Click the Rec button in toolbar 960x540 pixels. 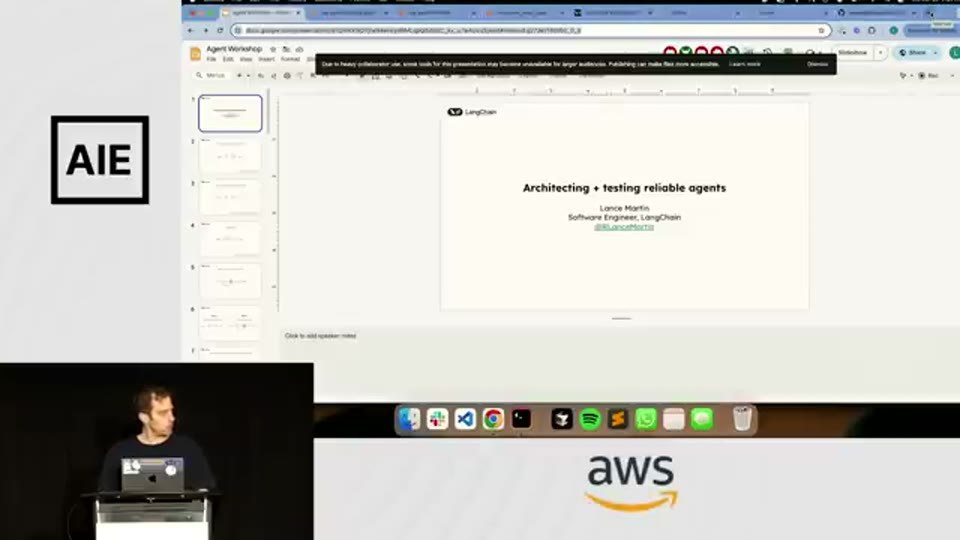point(929,75)
